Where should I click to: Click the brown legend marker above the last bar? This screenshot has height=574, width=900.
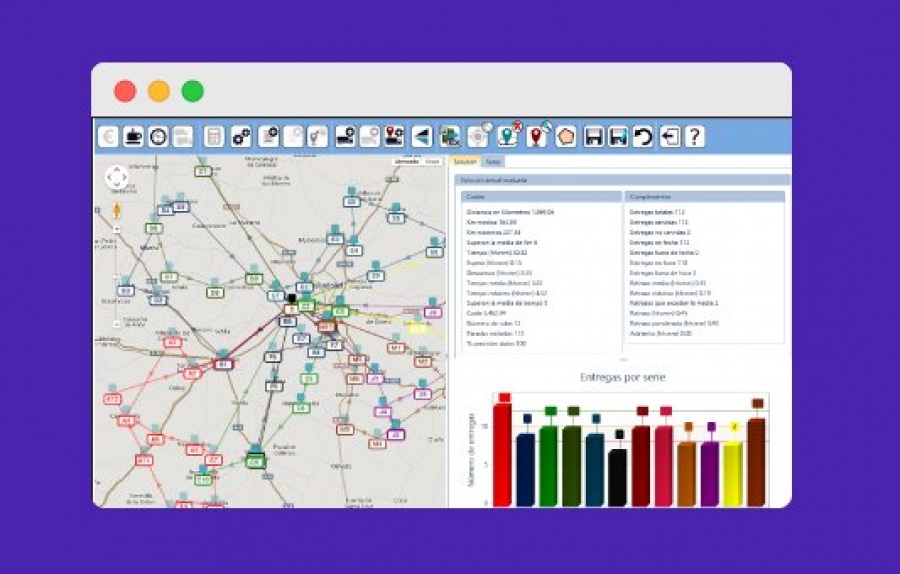[758, 404]
